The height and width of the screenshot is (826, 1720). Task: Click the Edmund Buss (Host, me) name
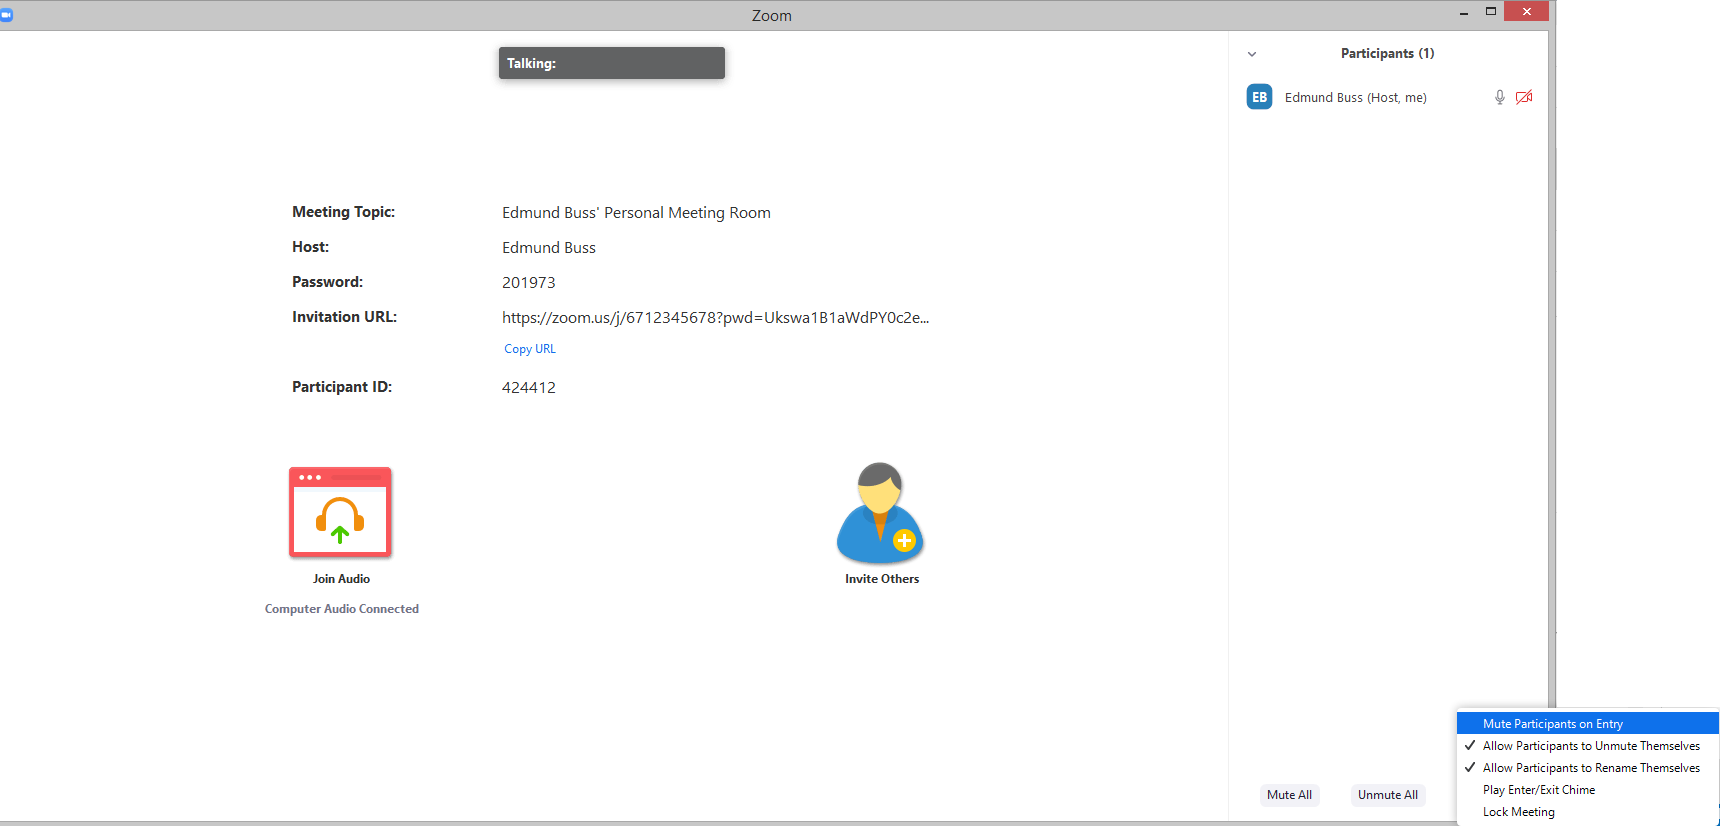point(1356,97)
